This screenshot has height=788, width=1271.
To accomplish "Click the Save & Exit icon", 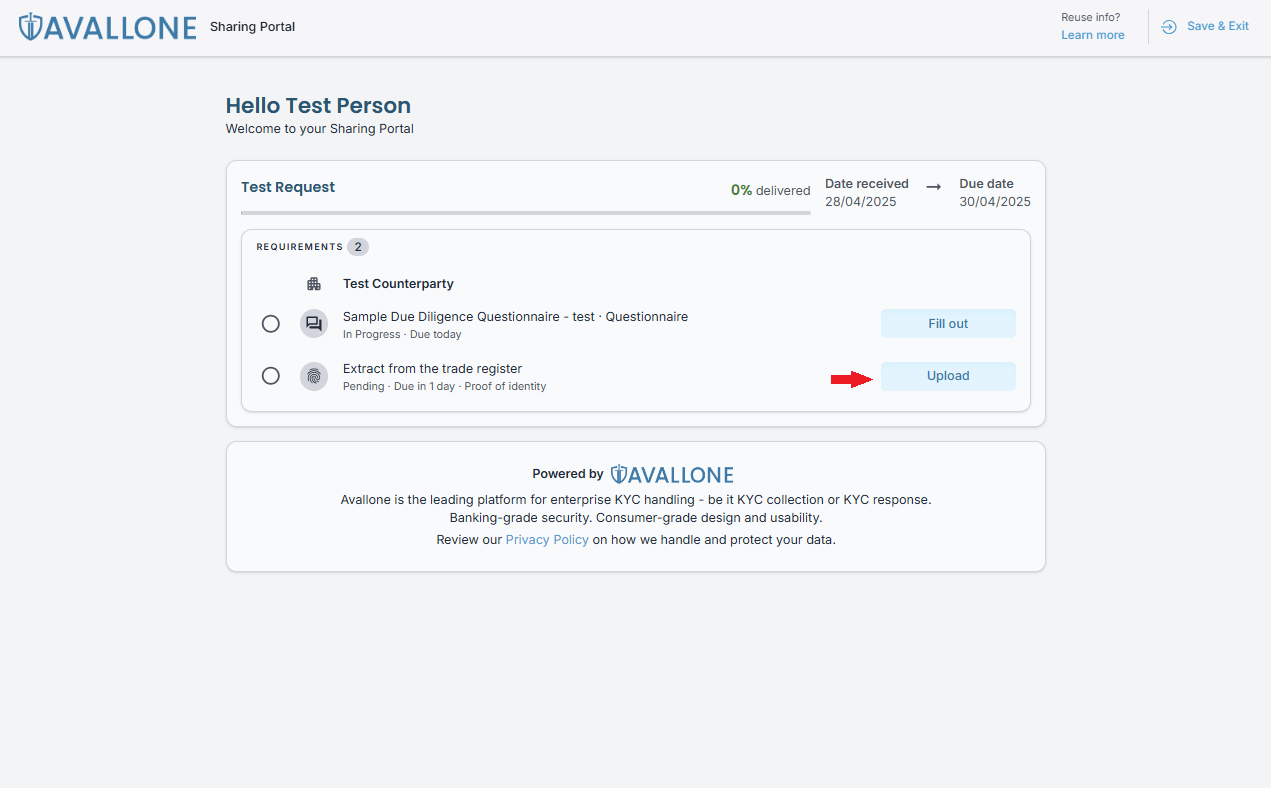I will click(1168, 27).
